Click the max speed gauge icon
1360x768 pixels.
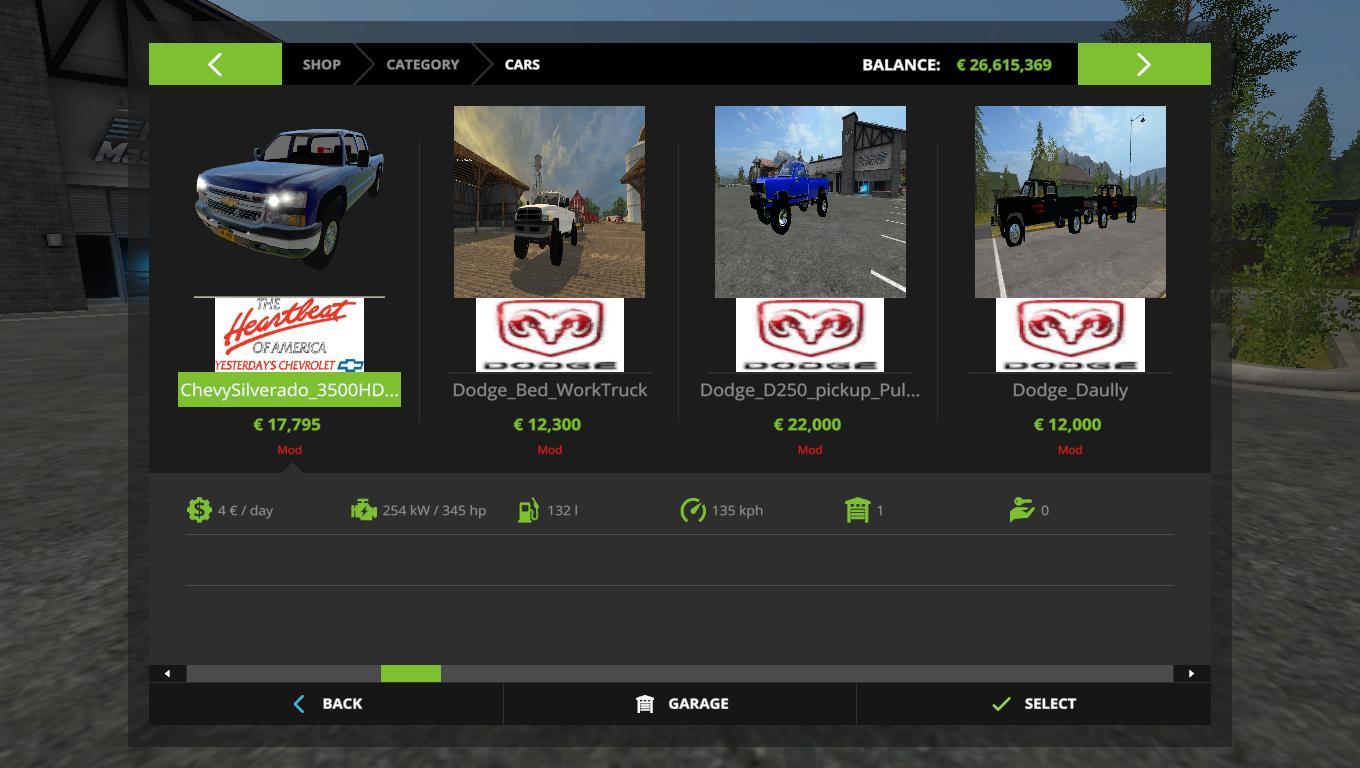[x=692, y=510]
